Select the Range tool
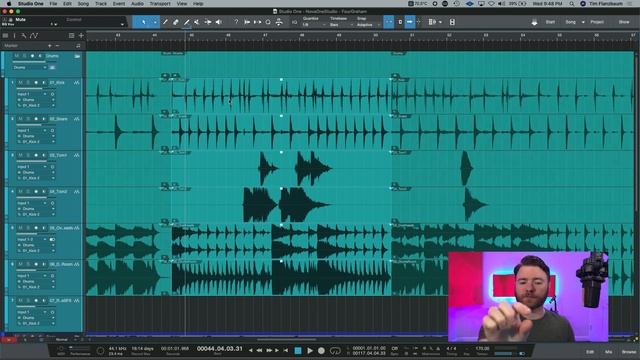The image size is (640, 360). pos(155,22)
